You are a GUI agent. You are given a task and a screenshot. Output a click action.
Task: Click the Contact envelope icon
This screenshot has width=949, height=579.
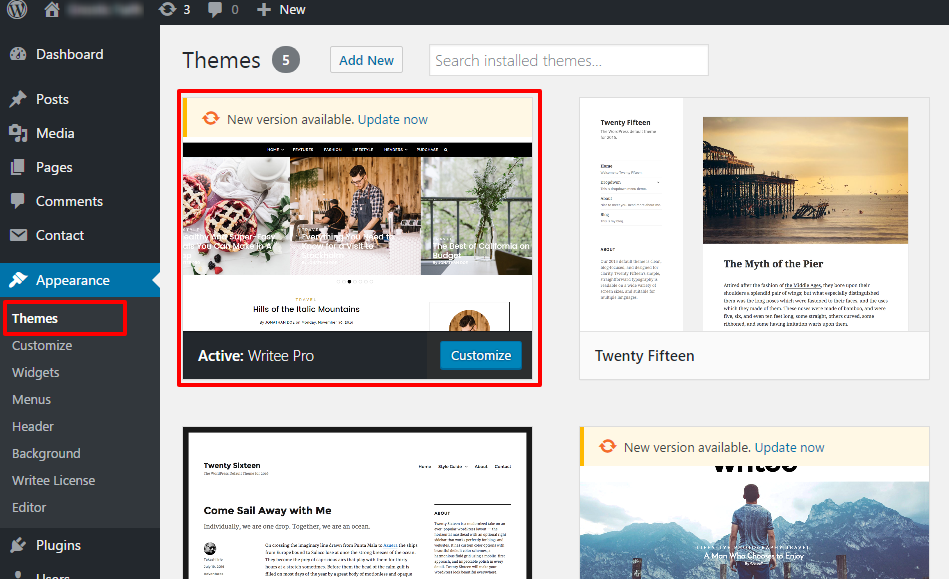coord(18,235)
